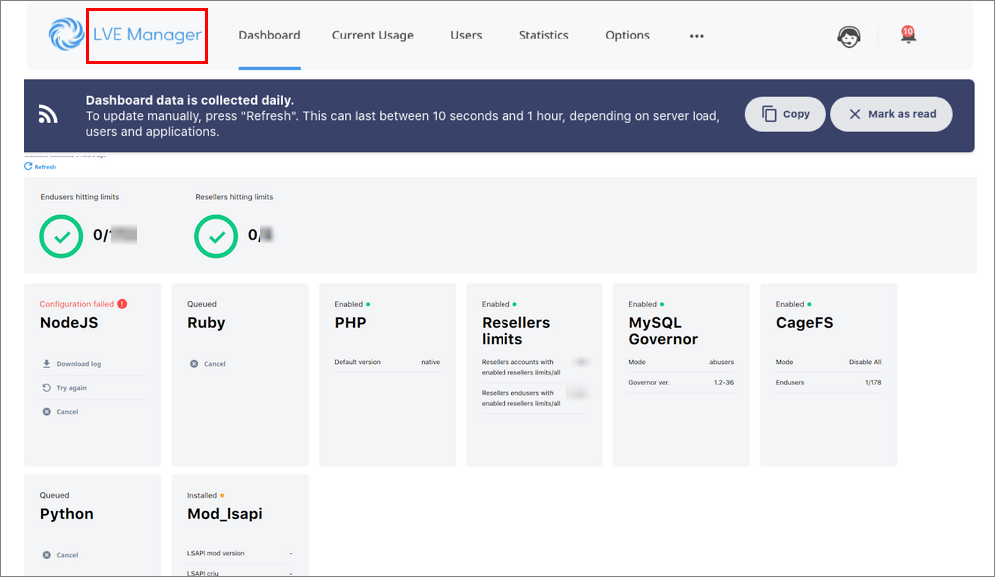995x577 pixels.
Task: Open the MySQL Governor card
Action: click(x=681, y=375)
